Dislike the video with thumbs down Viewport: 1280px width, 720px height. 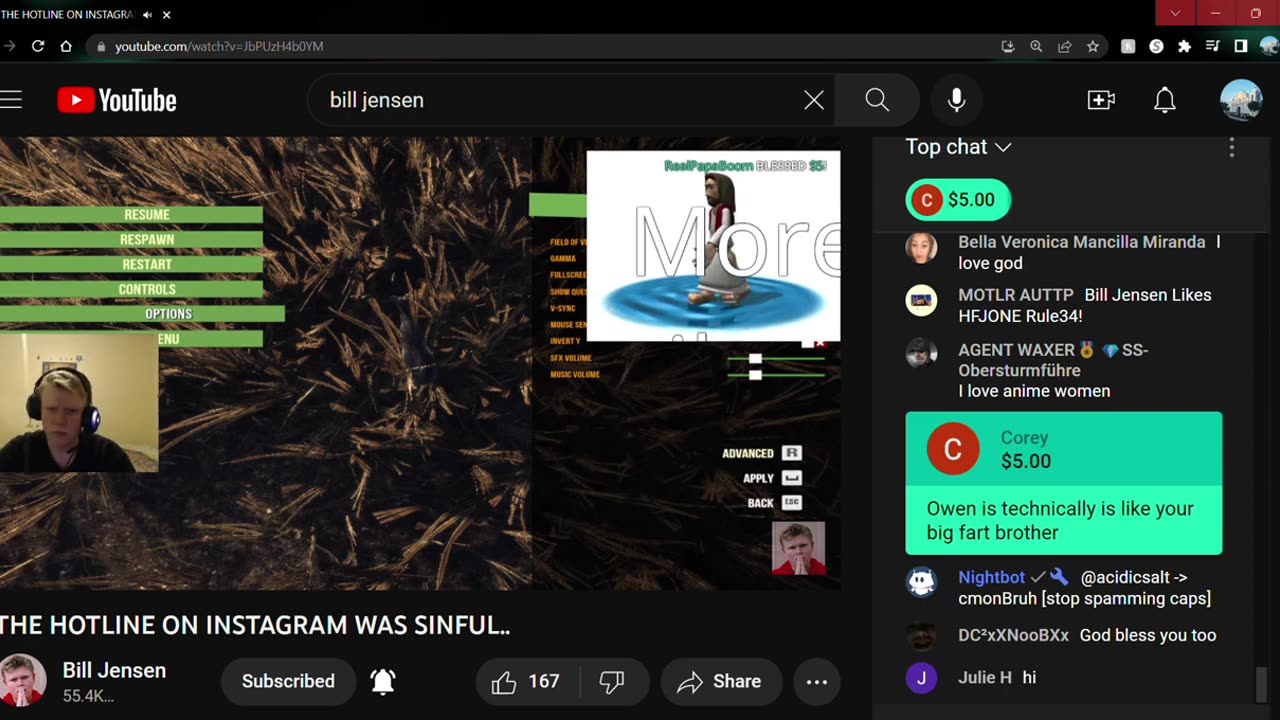(x=612, y=682)
